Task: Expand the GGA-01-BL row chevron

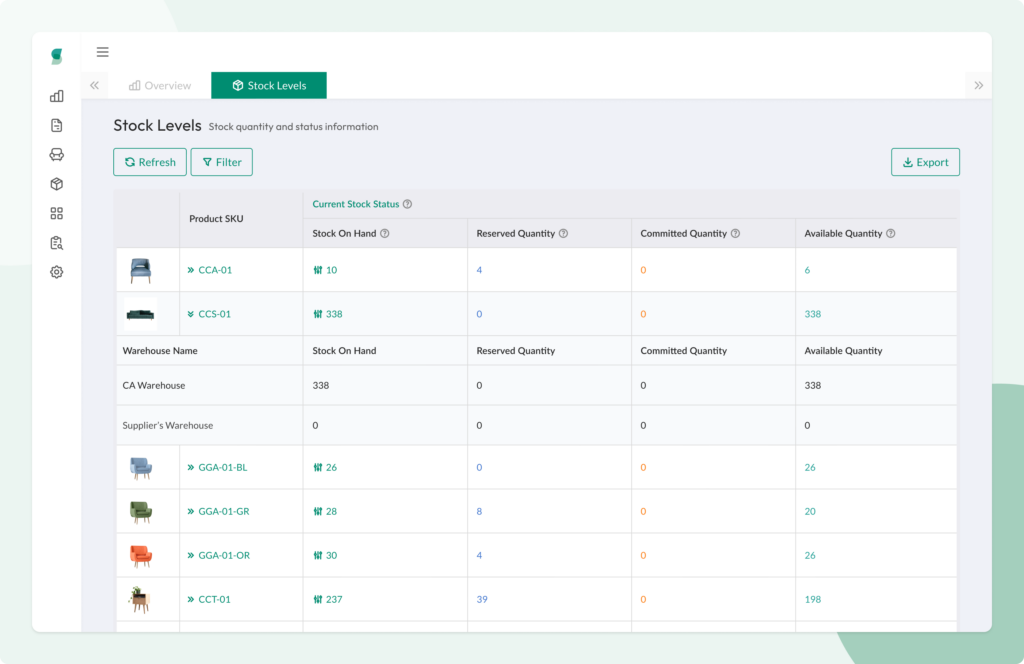Action: (191, 467)
